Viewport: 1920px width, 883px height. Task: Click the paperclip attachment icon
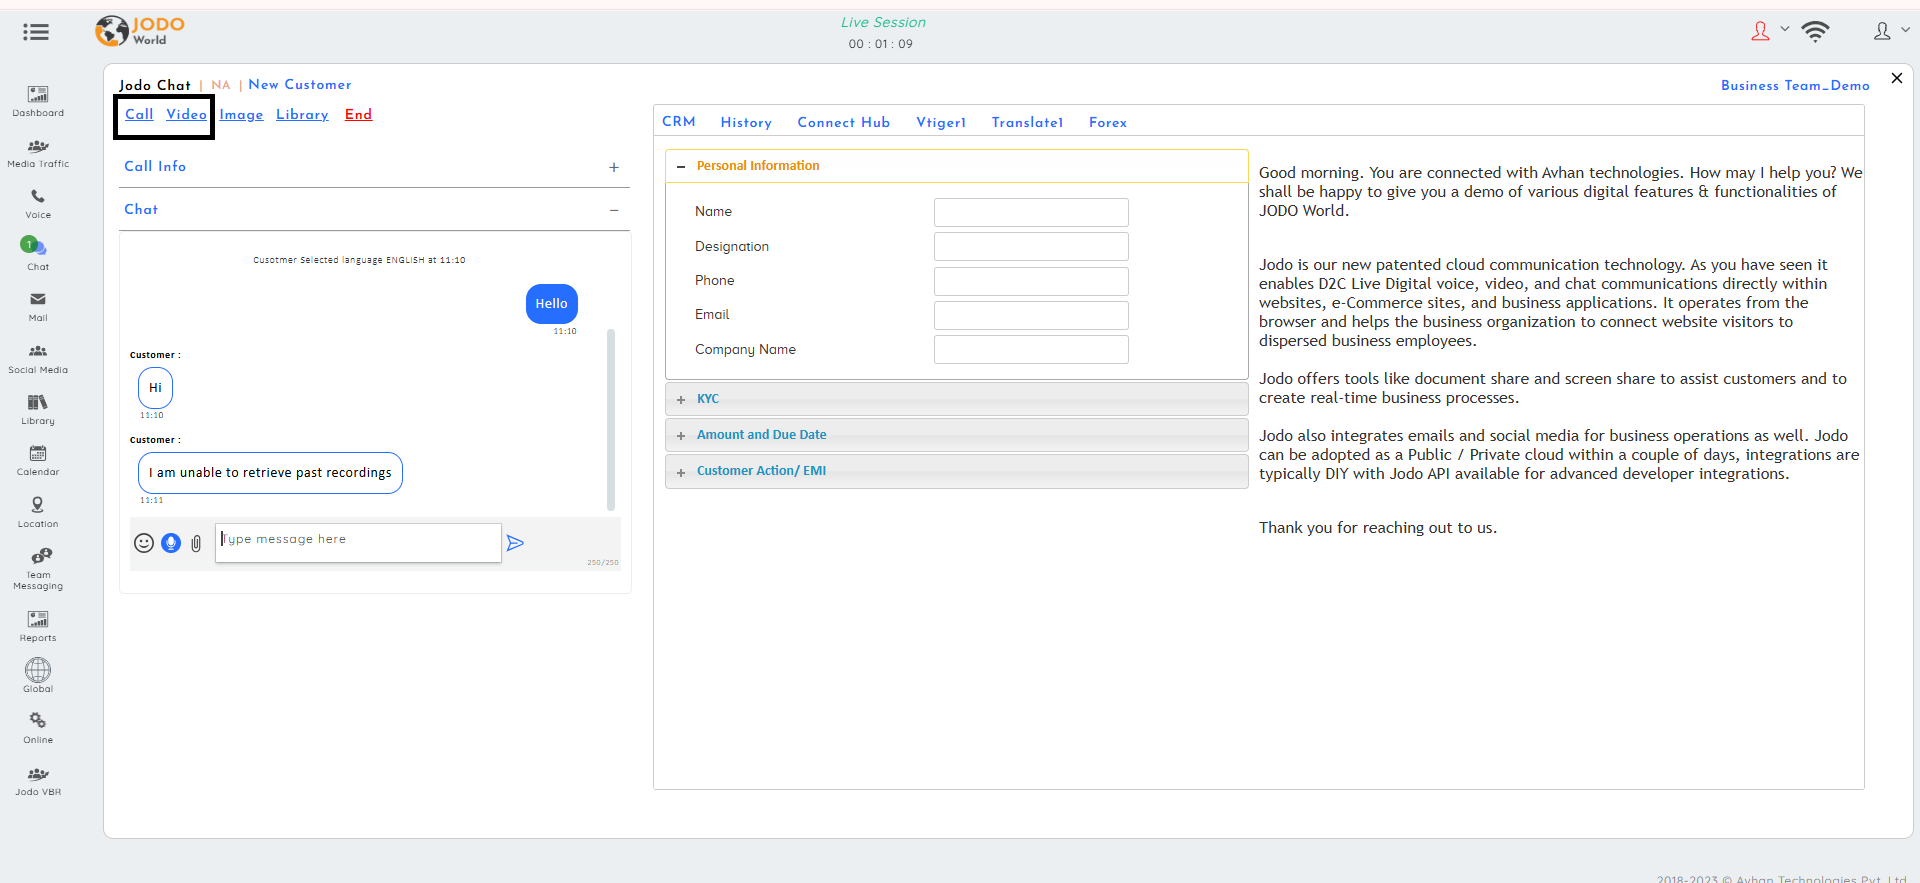click(196, 543)
